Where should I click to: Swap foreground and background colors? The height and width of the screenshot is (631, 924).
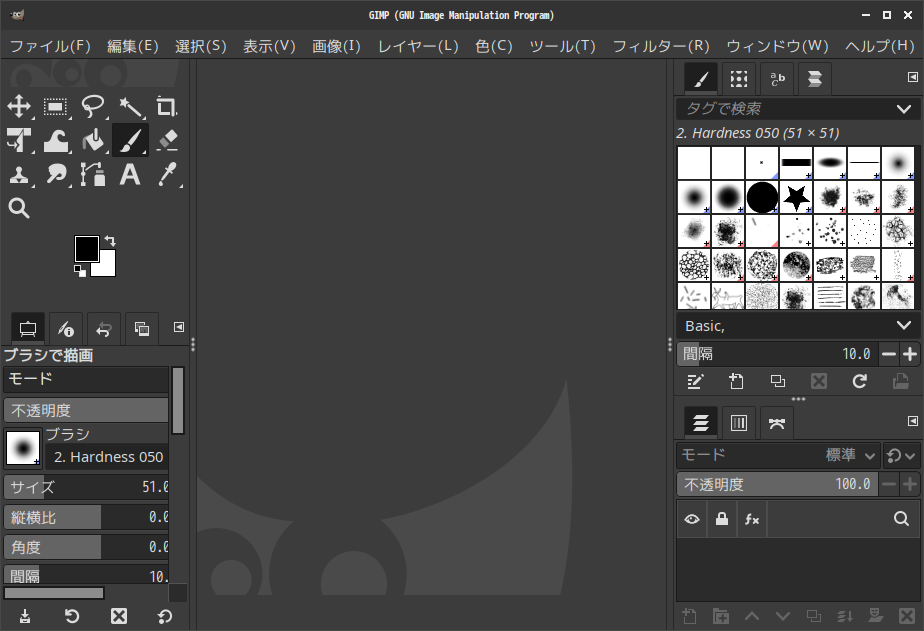(110, 241)
